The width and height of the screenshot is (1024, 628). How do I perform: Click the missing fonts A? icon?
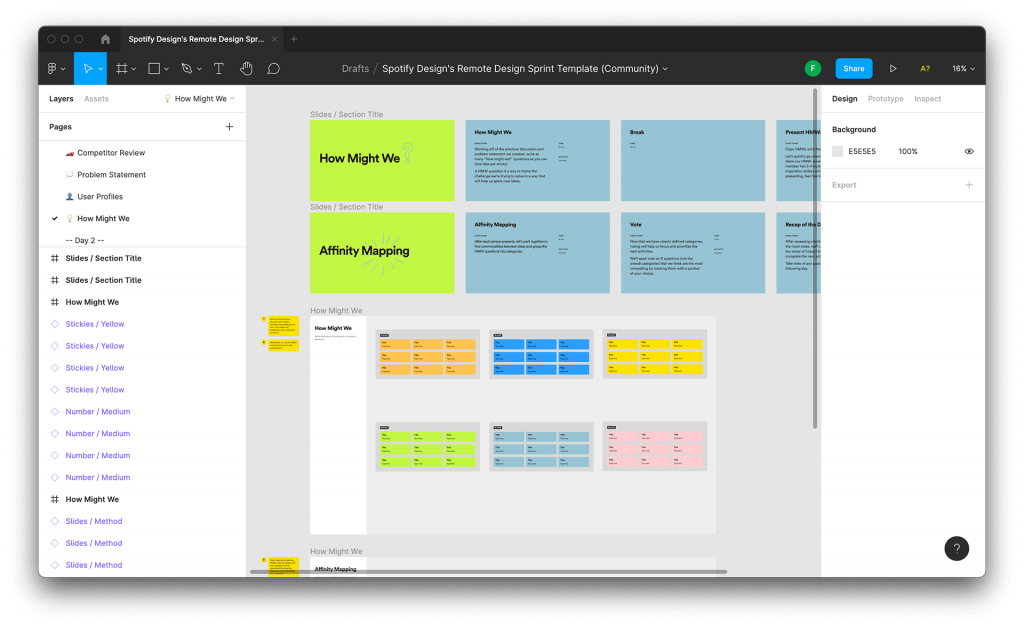pyautogui.click(x=925, y=69)
